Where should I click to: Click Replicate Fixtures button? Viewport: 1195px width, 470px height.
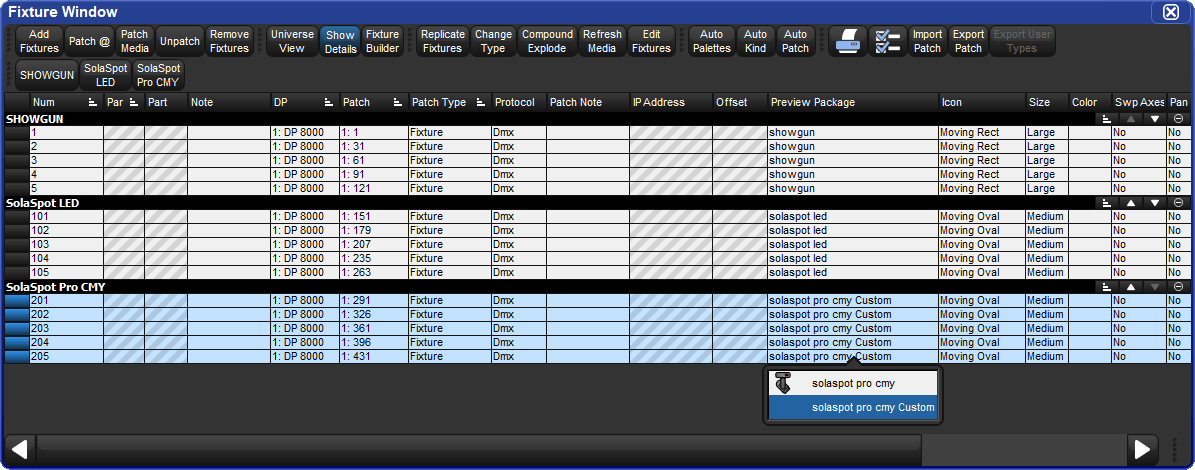pyautogui.click(x=443, y=42)
